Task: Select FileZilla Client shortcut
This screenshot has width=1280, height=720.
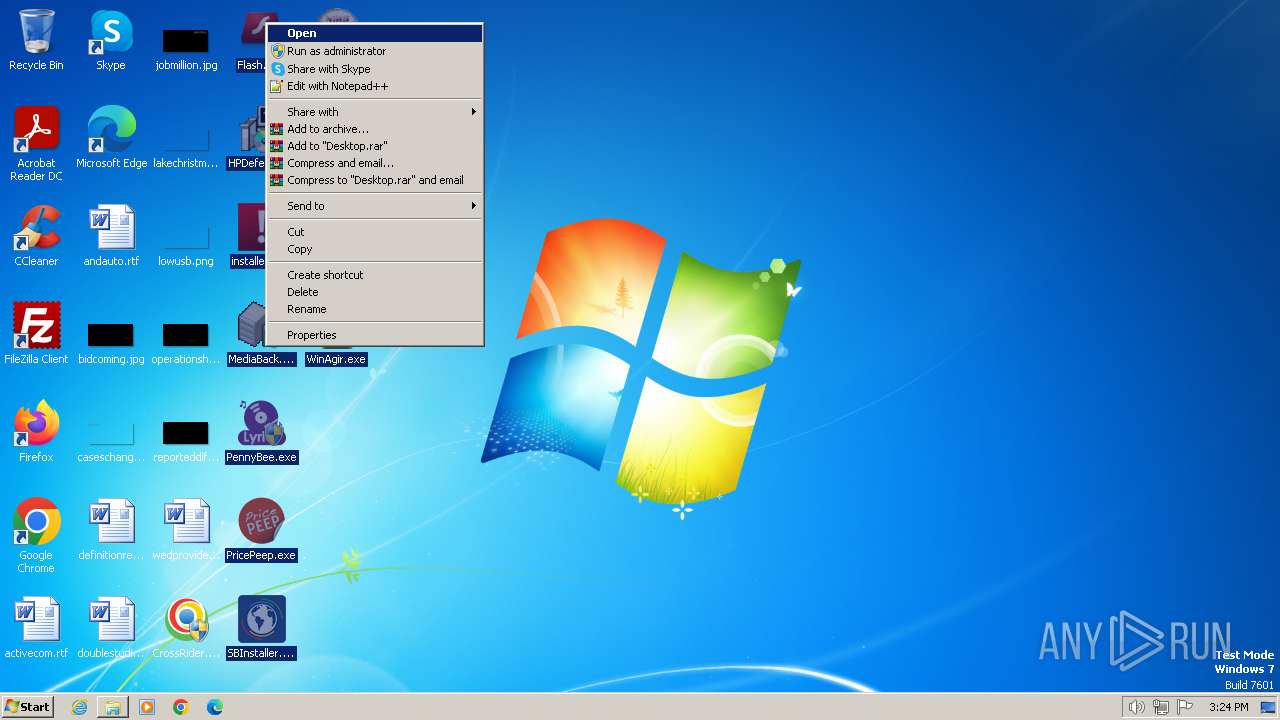Action: (x=36, y=334)
